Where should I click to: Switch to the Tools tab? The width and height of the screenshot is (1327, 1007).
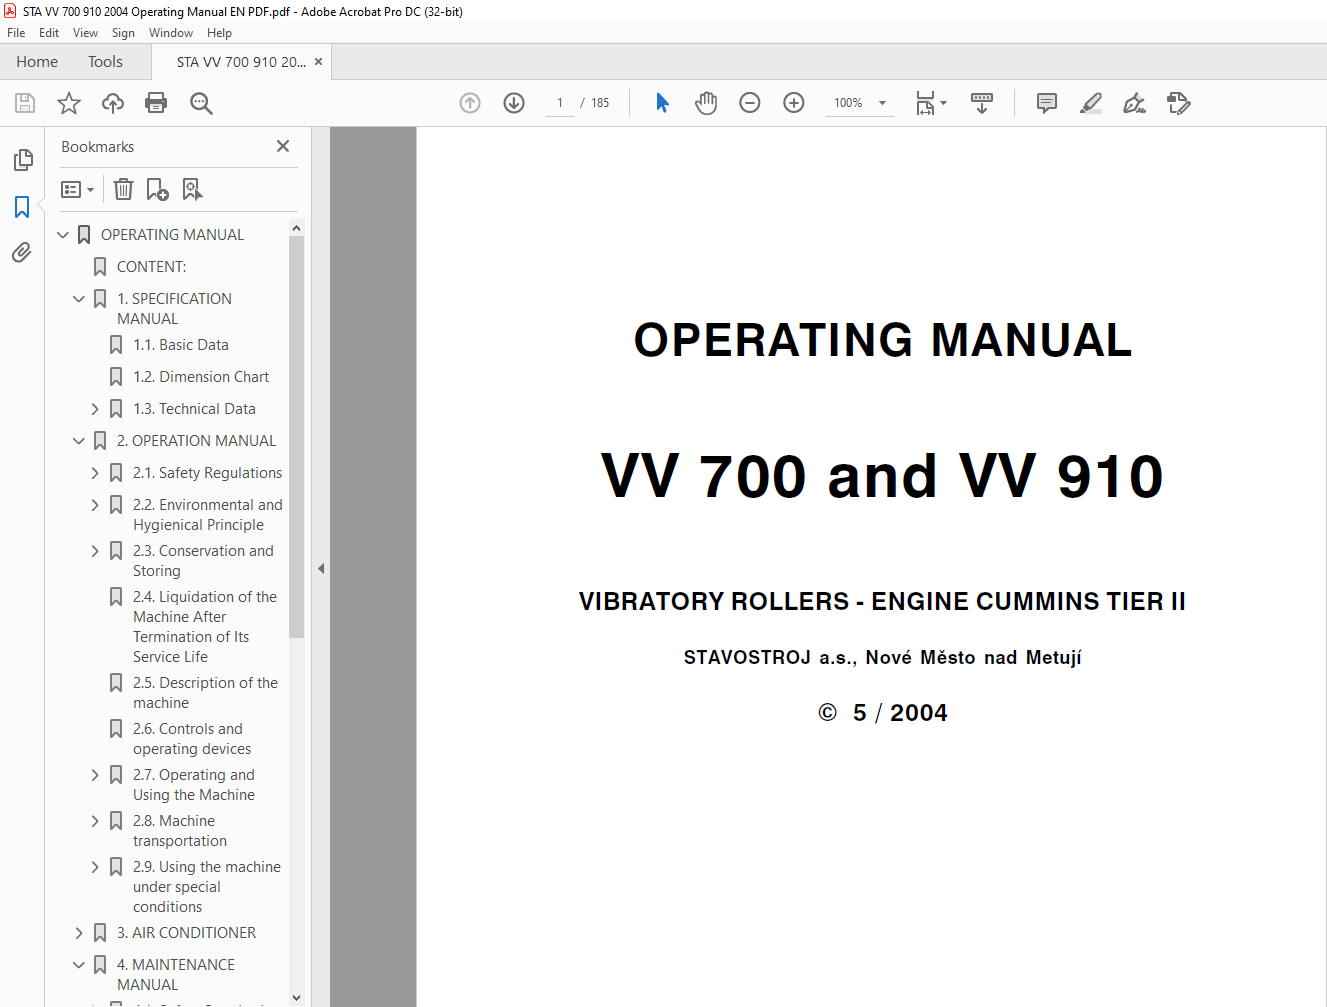(105, 62)
